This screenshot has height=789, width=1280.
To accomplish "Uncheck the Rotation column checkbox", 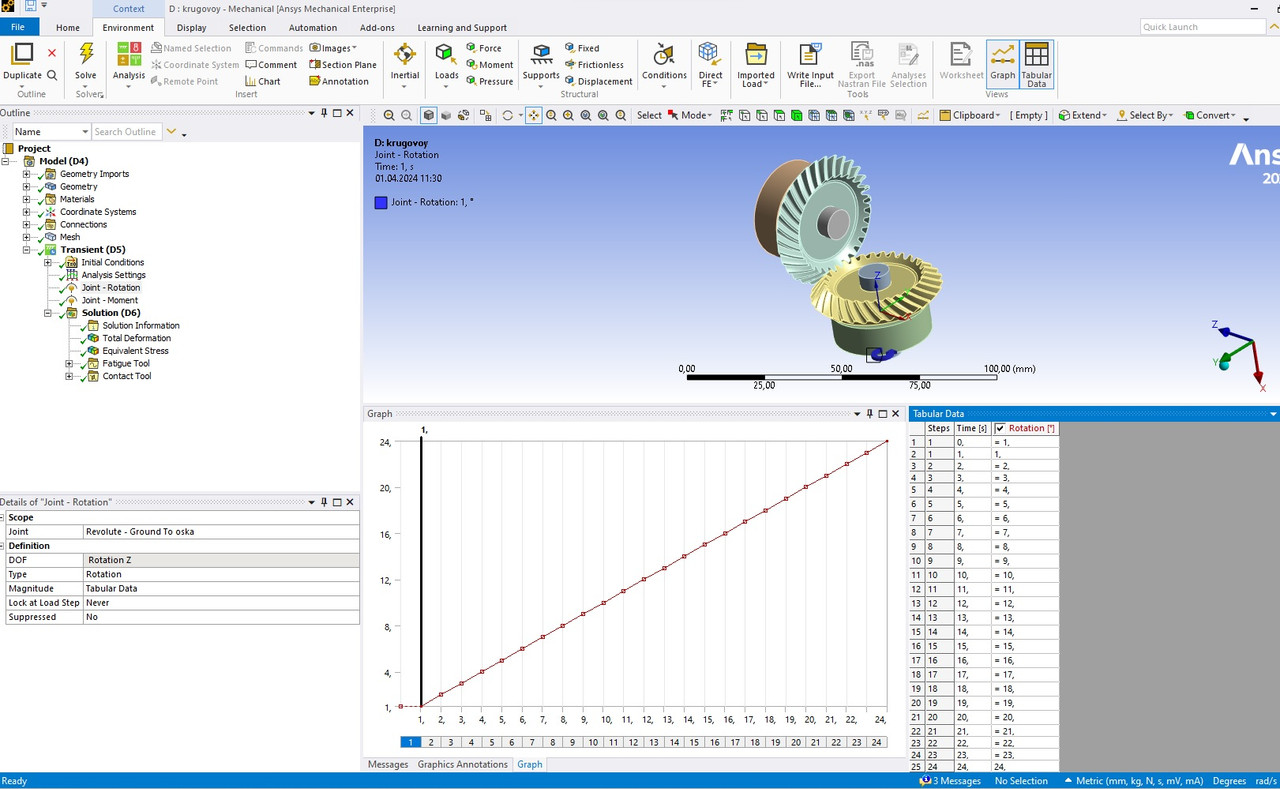I will click(1000, 428).
